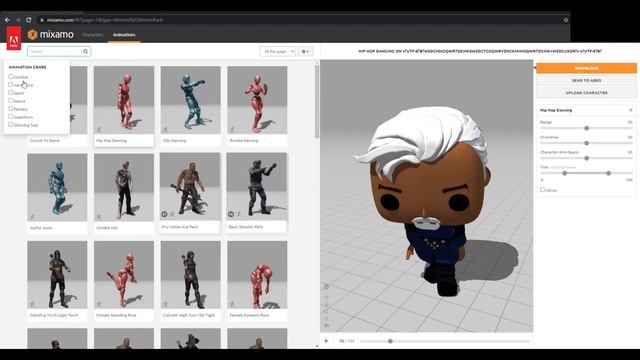Click the running-figure icon on the Female Standing Pose thumbnail

(x=99, y=304)
